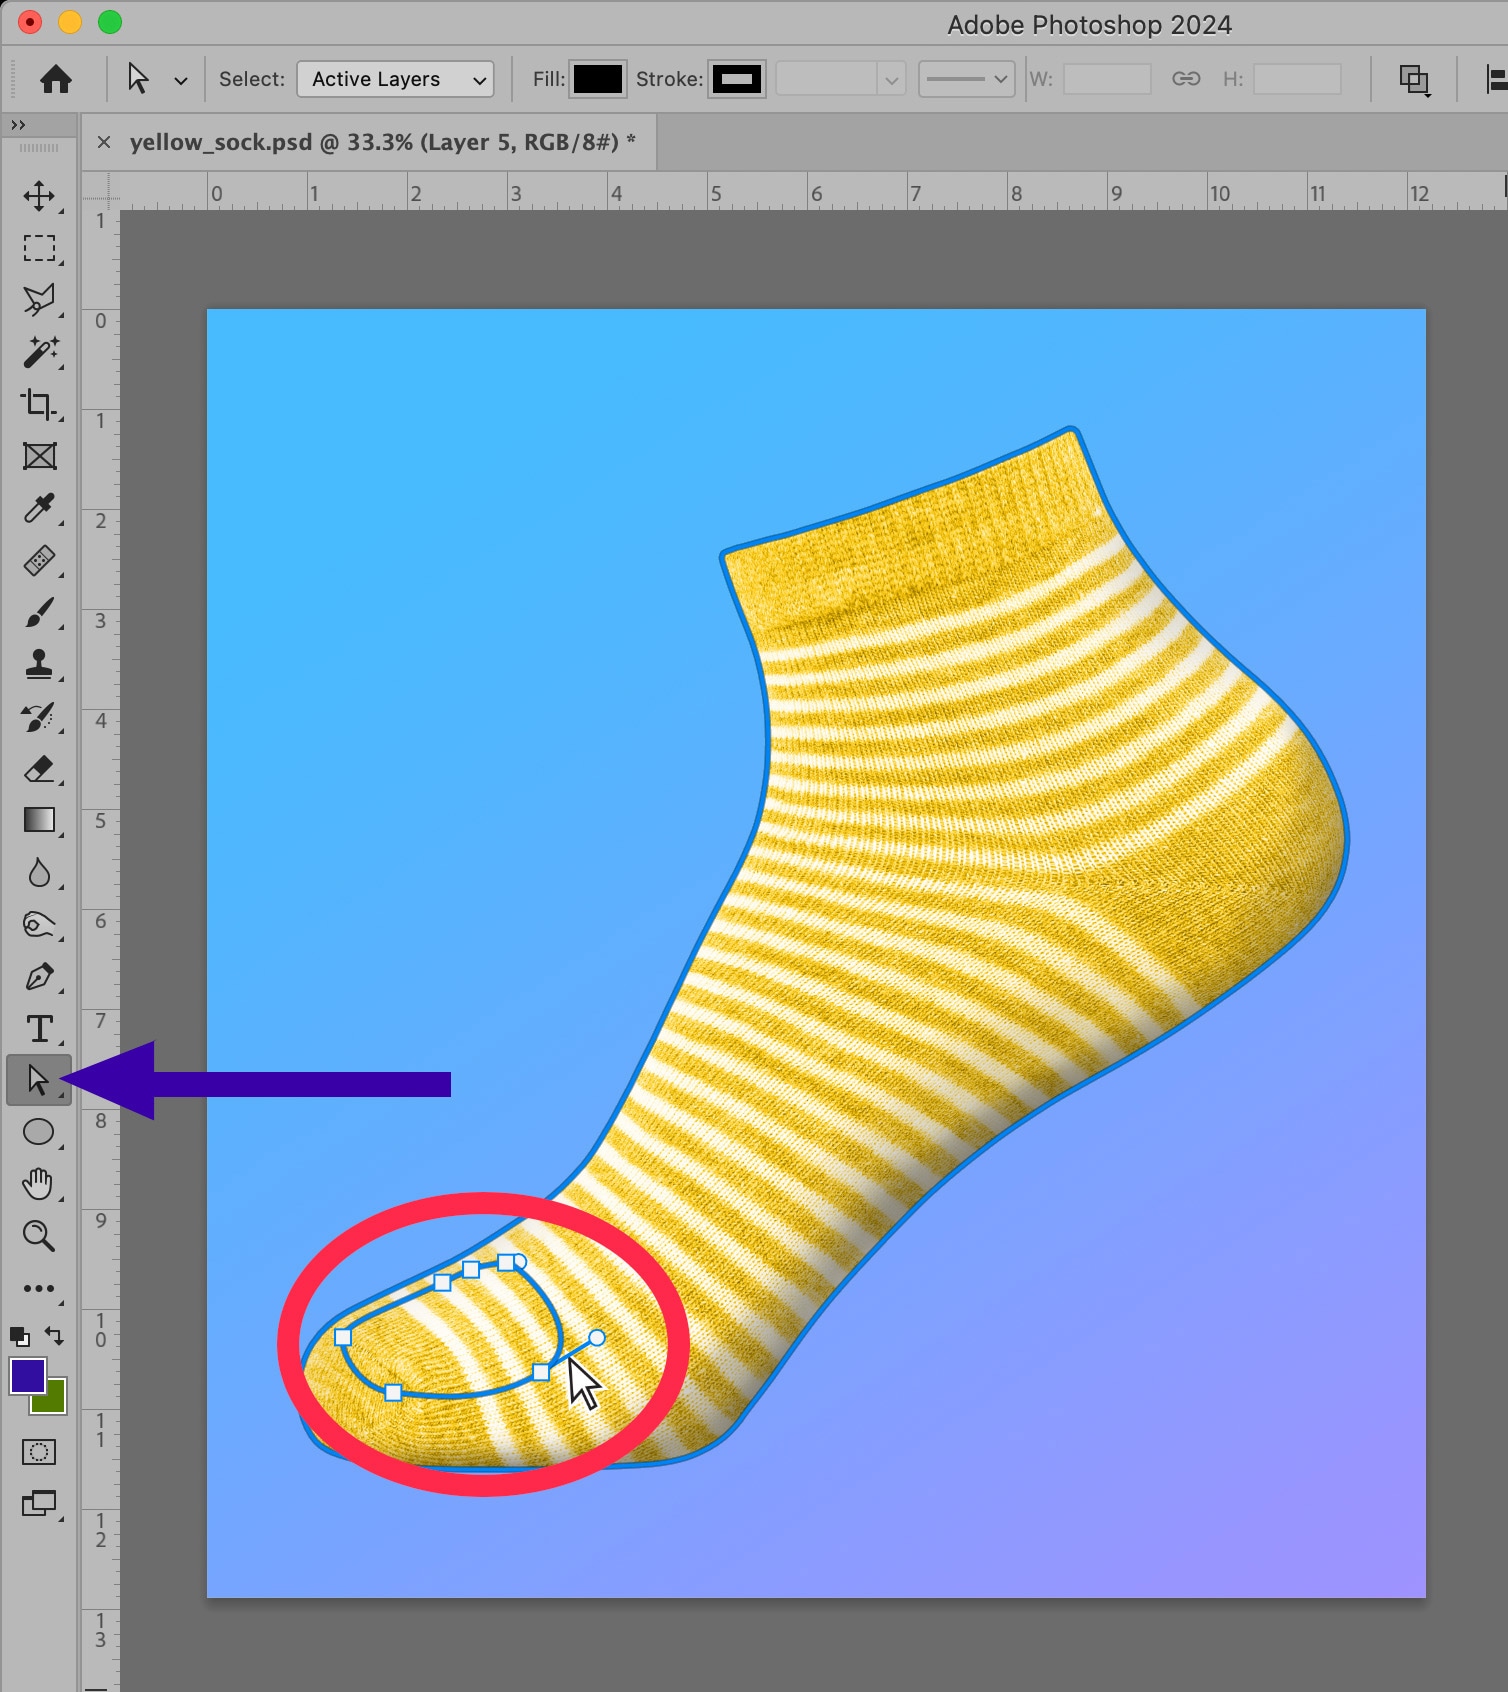1508x1692 pixels.
Task: Open the tool preset picker arrow
Action: click(181, 80)
